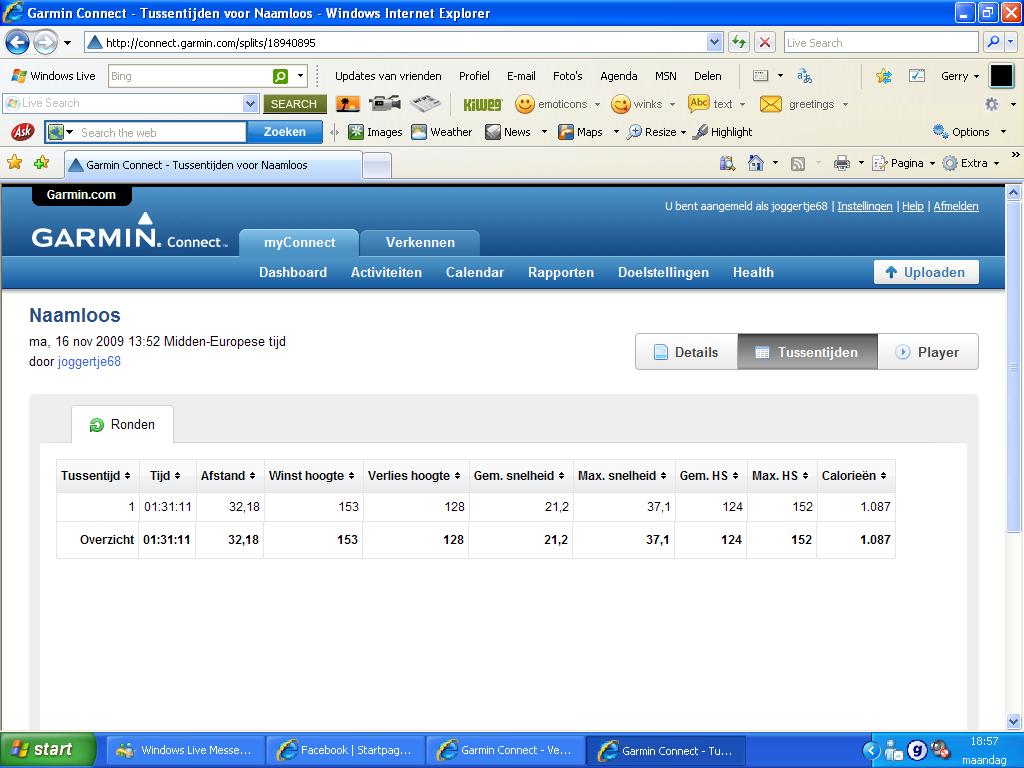Click the Weather toolbar button
The height and width of the screenshot is (768, 1024).
(x=441, y=132)
